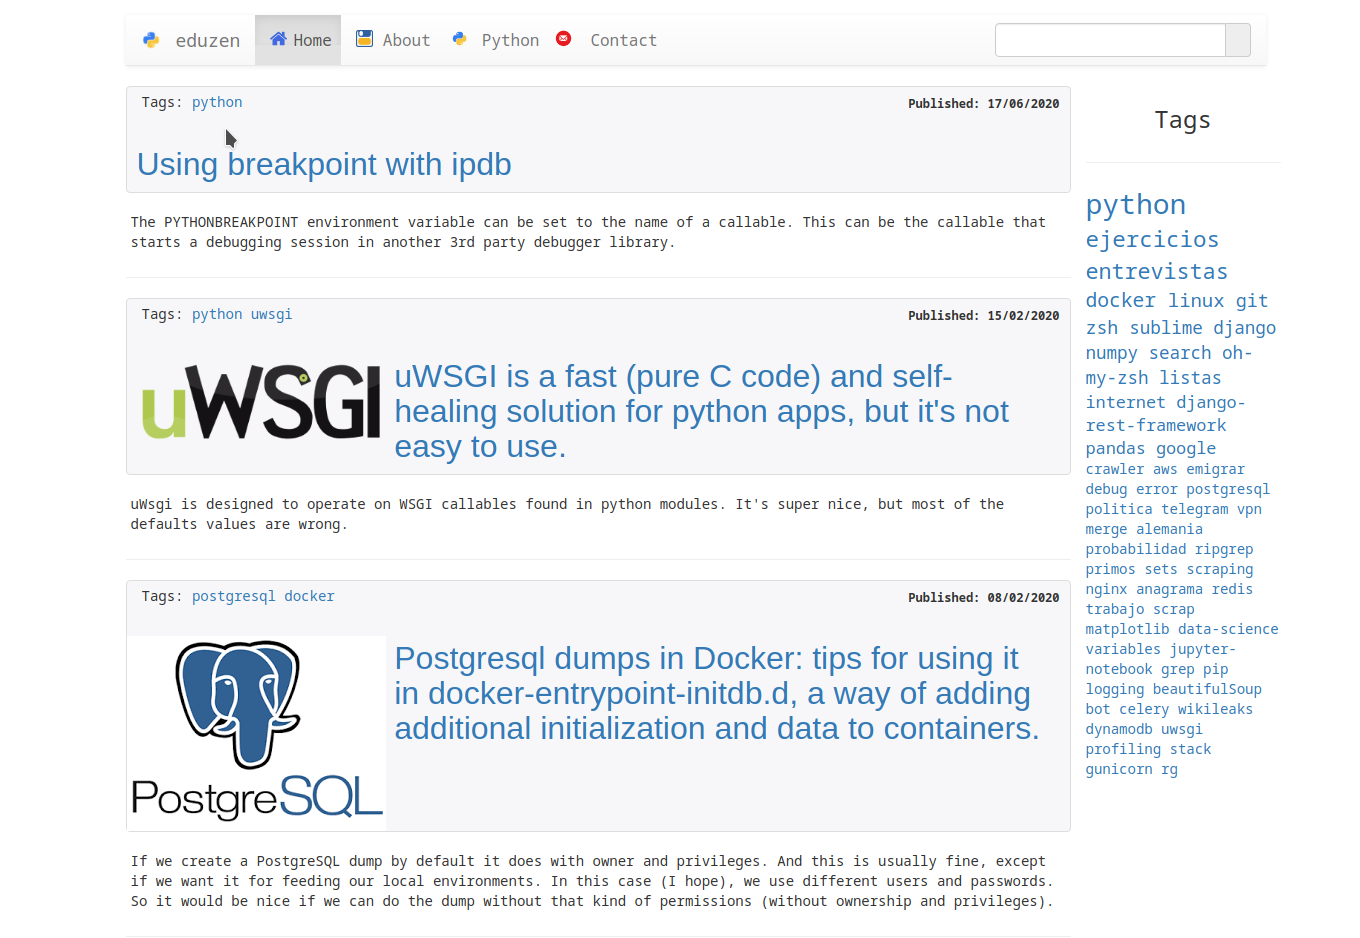Click inside the search input field
This screenshot has width=1360, height=938.
pos(1110,39)
